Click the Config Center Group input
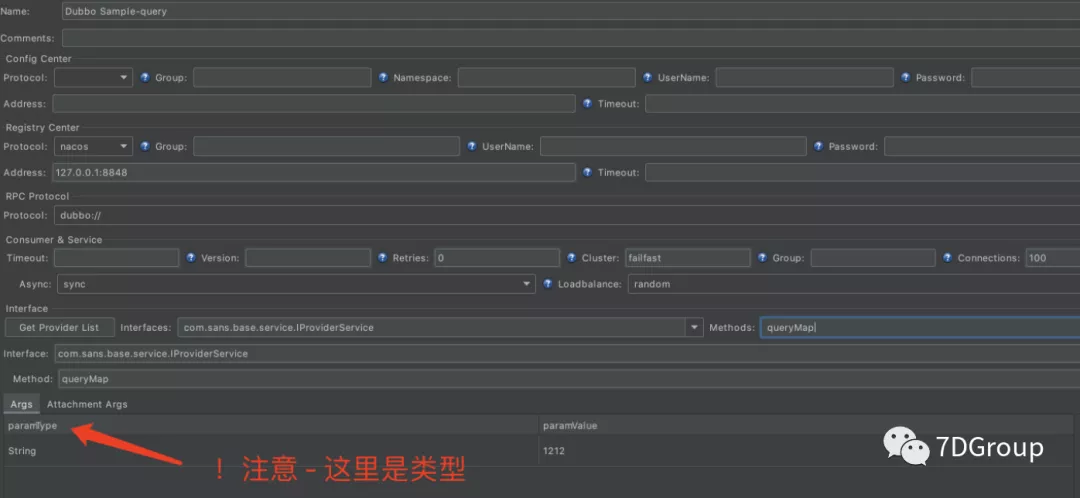The image size is (1080, 498). click(282, 78)
